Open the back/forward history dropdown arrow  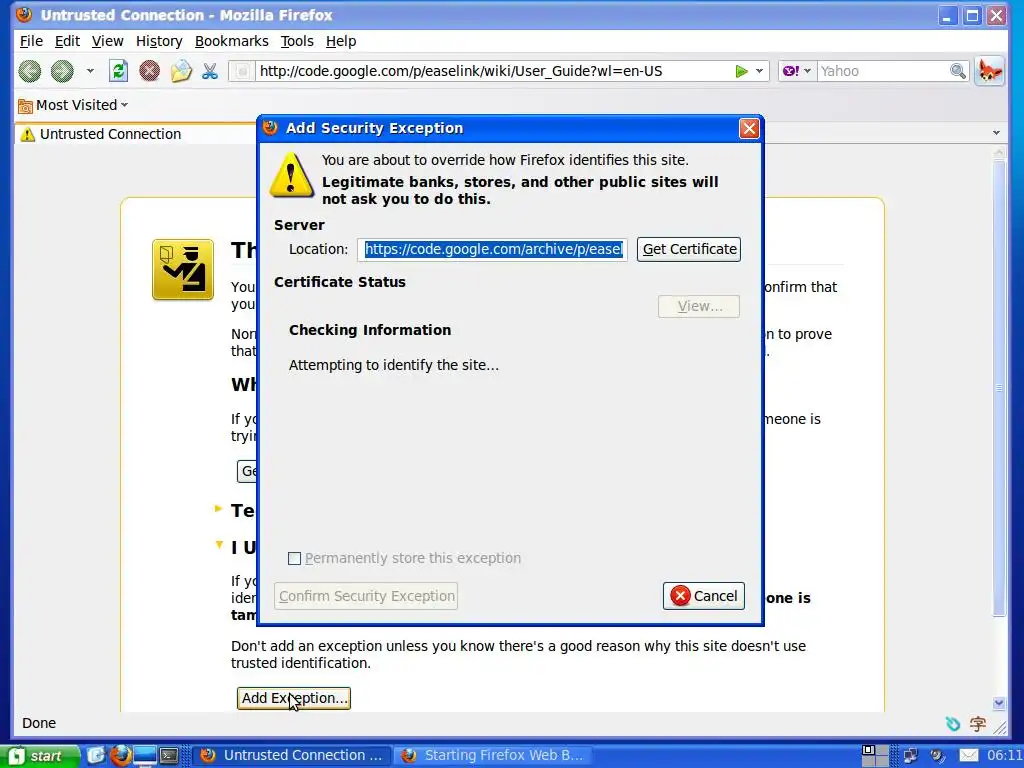(x=90, y=71)
